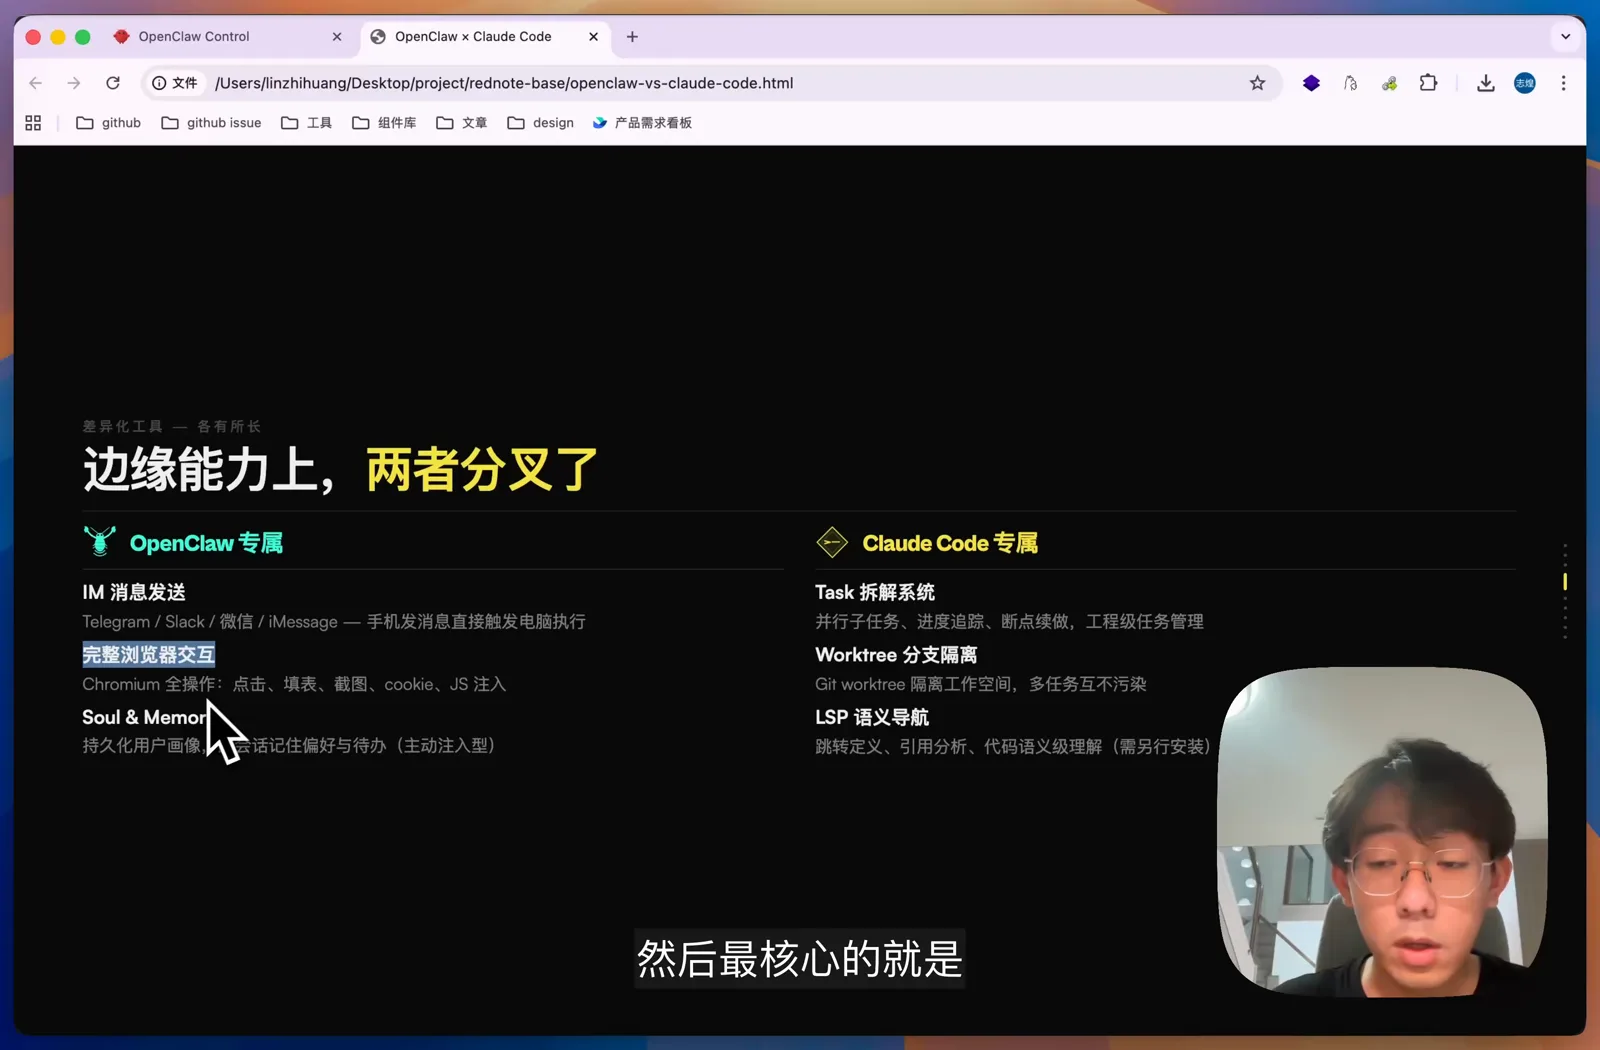
Task: Open the purple diamond extension
Action: (1311, 83)
